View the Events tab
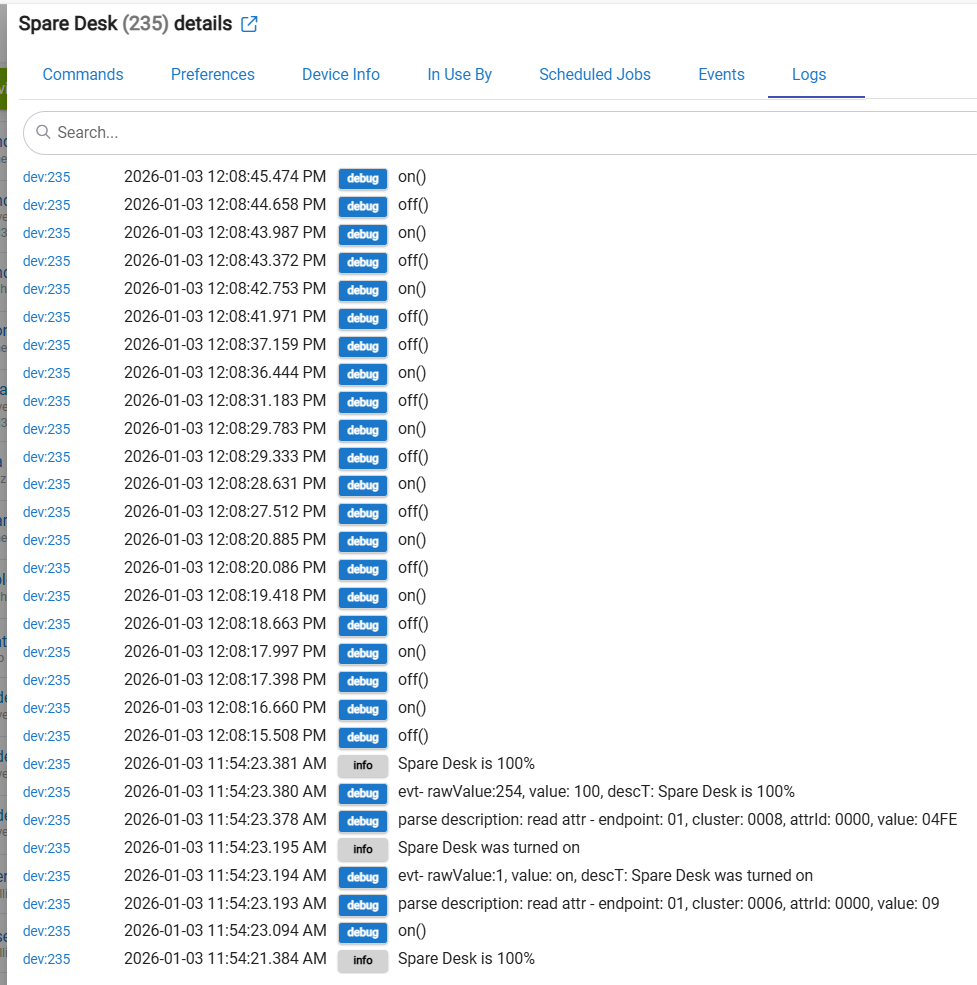Image resolution: width=977 pixels, height=985 pixels. pyautogui.click(x=721, y=74)
